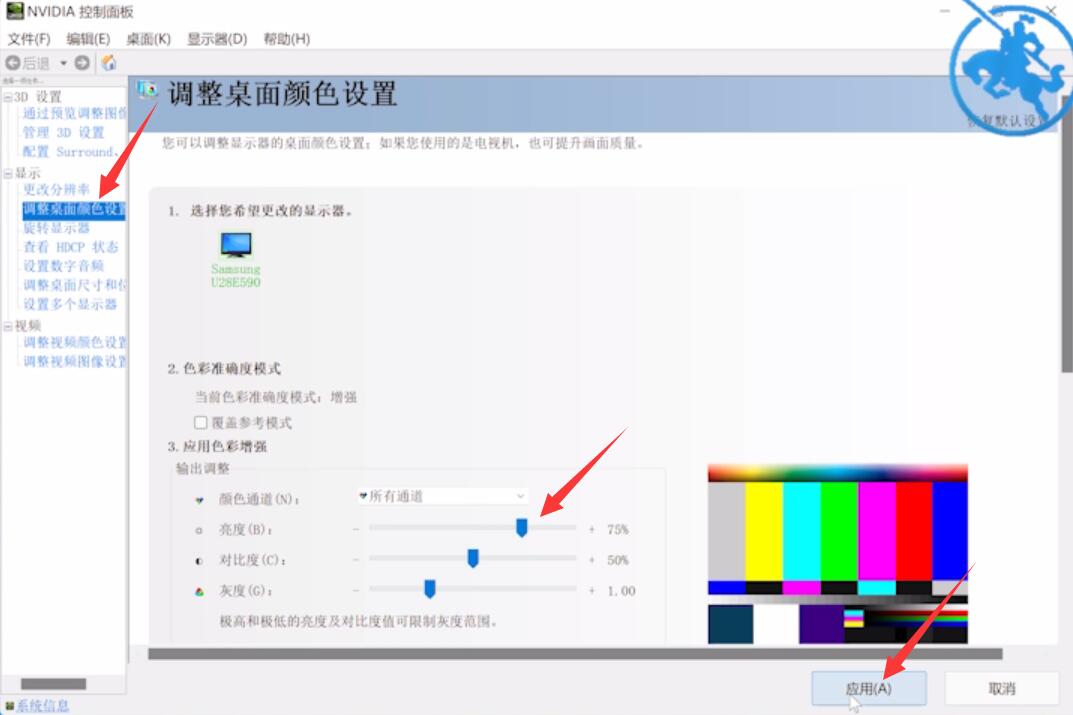Collapse the 显示 tree node
This screenshot has height=715, width=1073.
coord(8,174)
